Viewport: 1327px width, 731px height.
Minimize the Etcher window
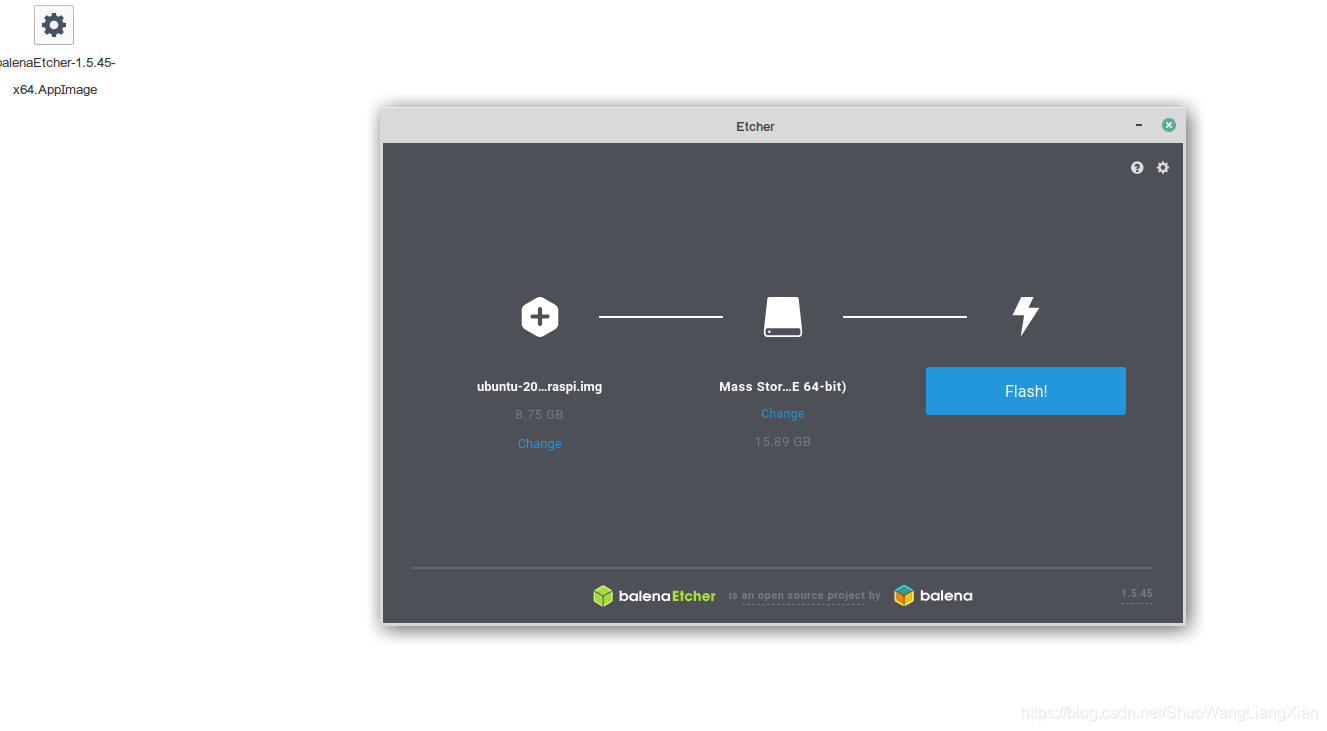tap(1139, 125)
